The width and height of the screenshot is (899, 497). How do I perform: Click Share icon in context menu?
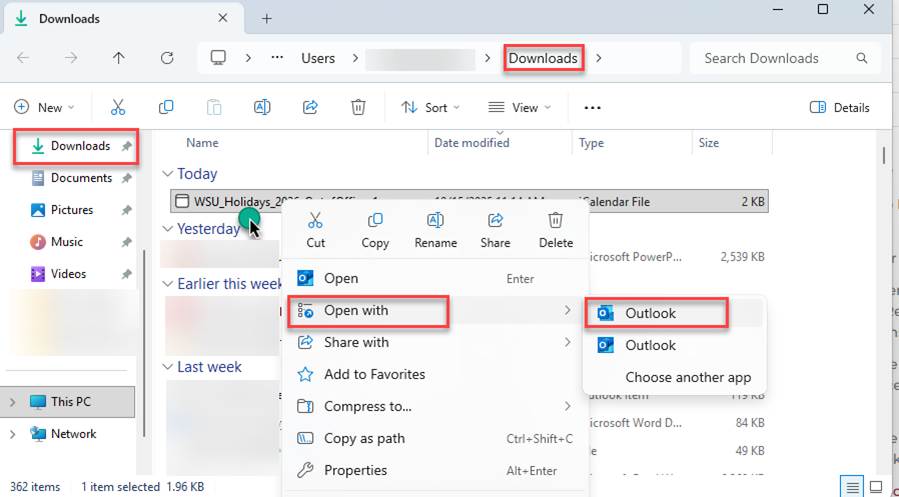[x=495, y=228]
